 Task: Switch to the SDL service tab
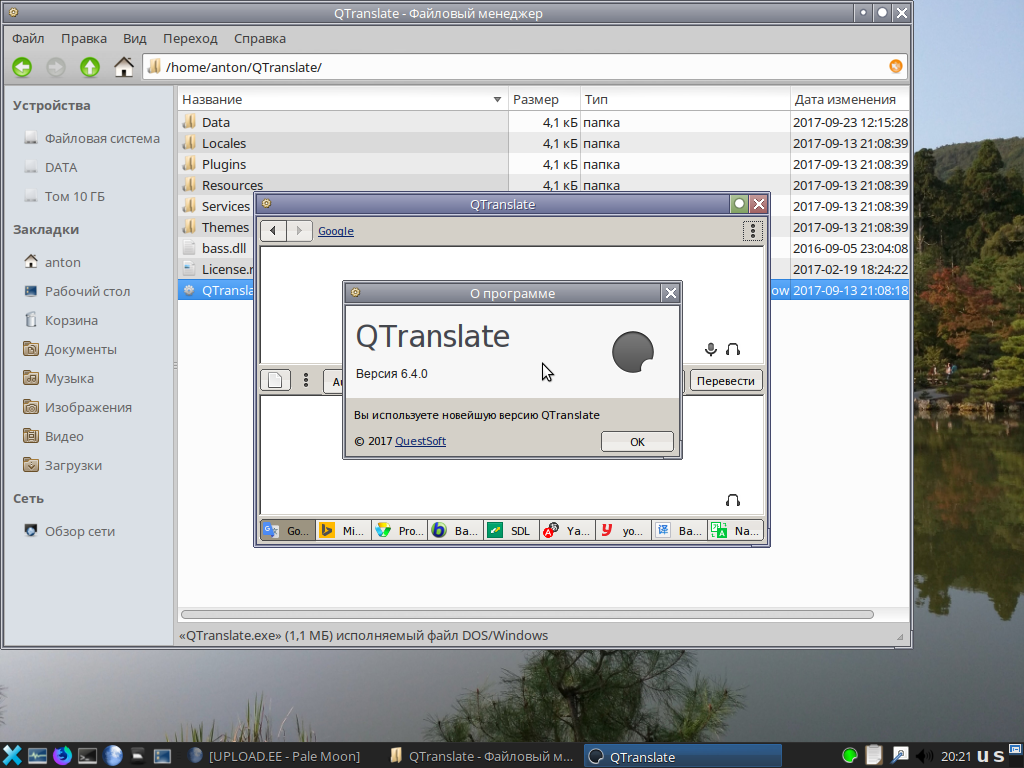(511, 530)
